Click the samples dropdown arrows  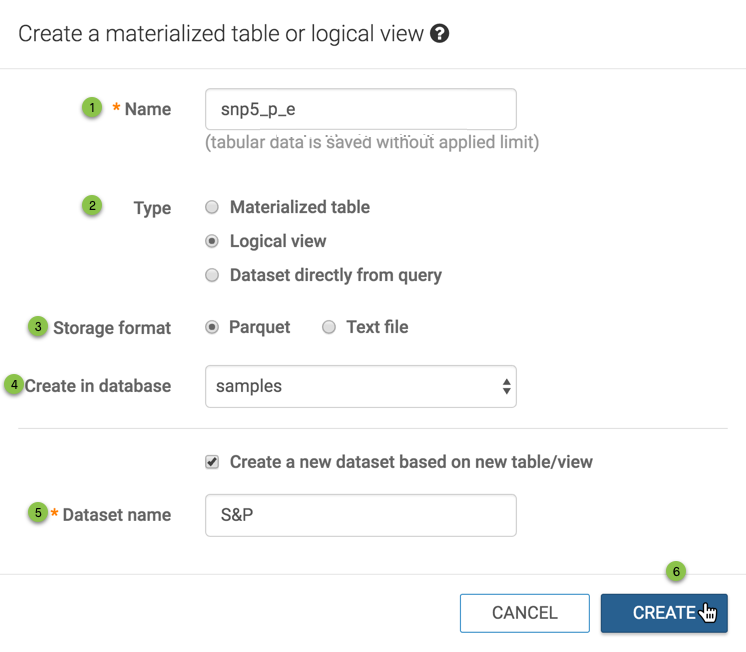[x=506, y=386]
